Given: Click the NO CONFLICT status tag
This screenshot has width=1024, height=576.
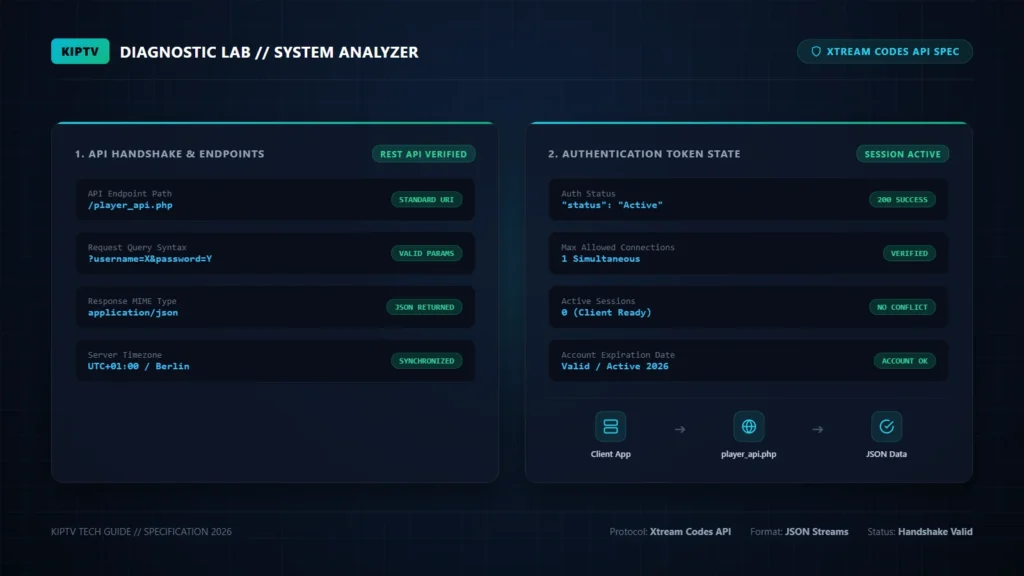Looking at the screenshot, I should click(902, 307).
